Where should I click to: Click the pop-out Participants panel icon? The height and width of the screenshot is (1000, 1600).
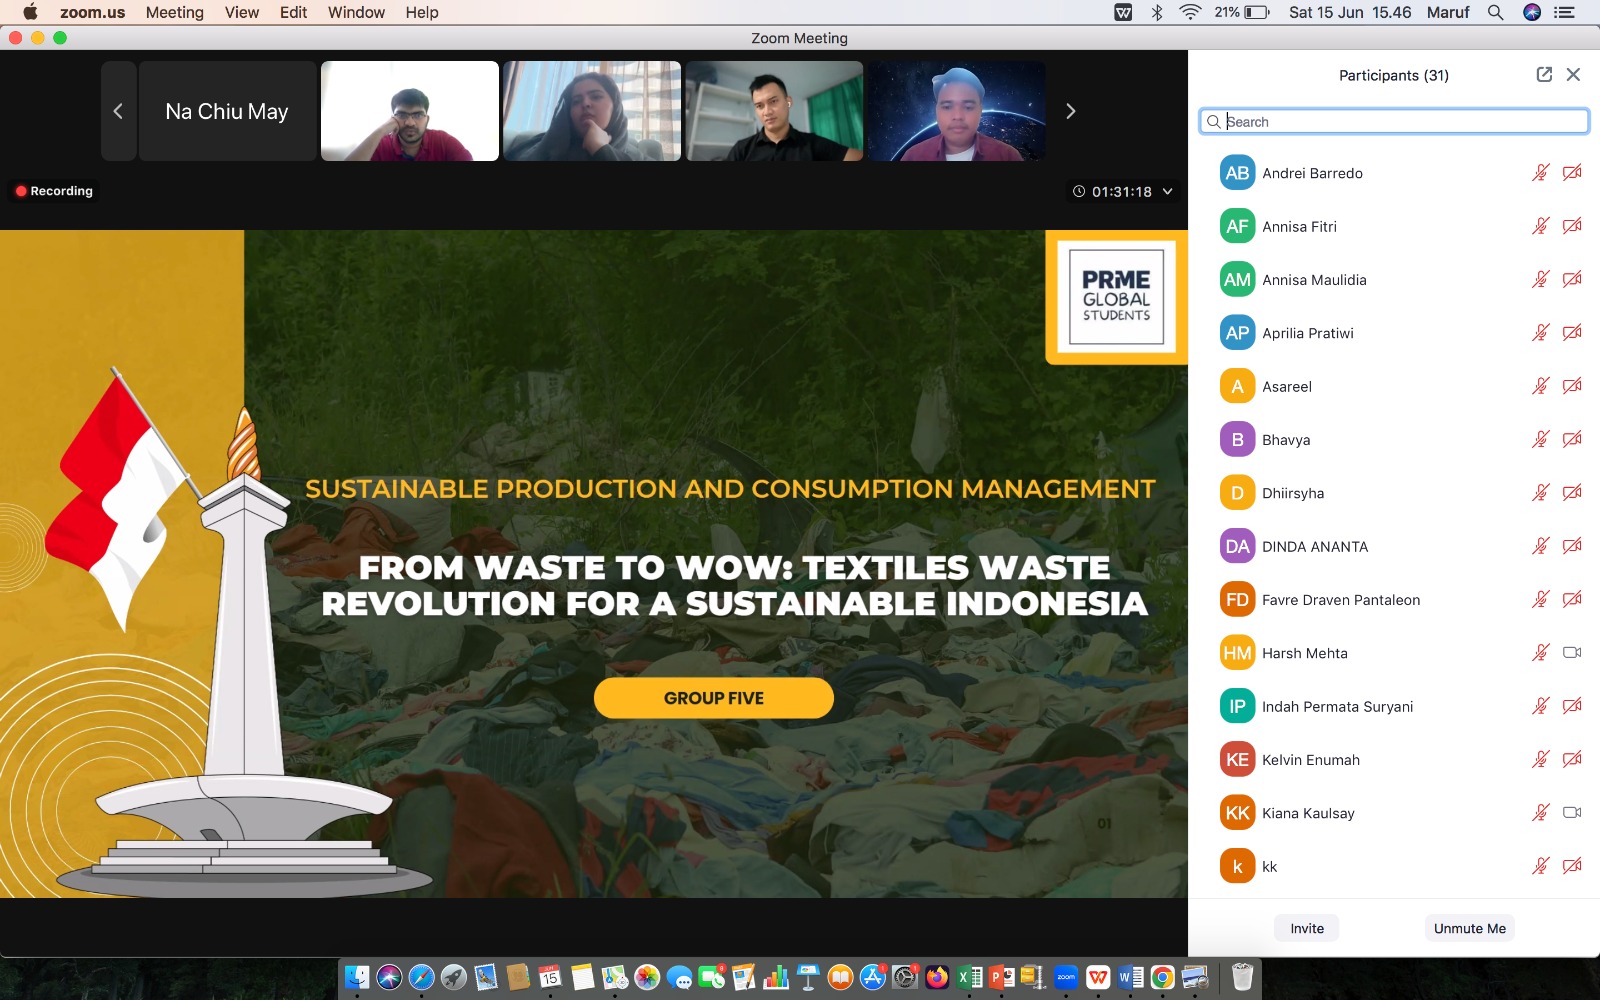pyautogui.click(x=1543, y=74)
